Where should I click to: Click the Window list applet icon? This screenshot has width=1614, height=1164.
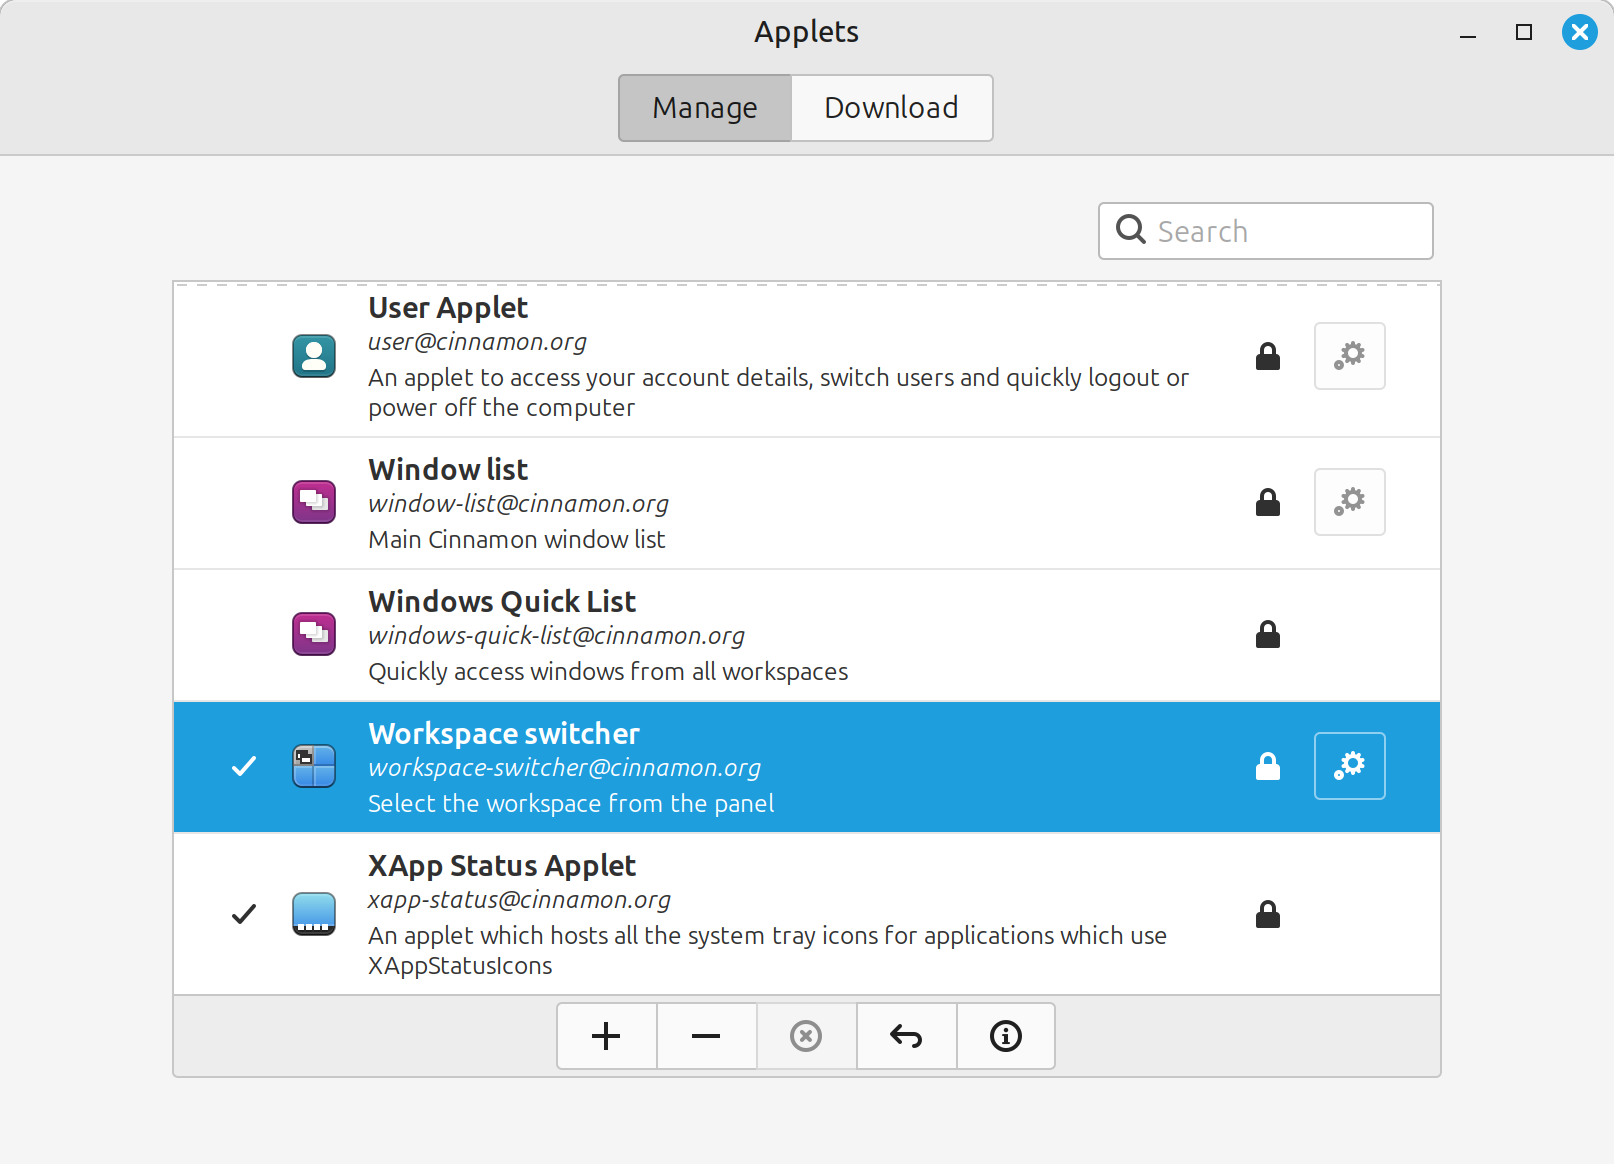[314, 502]
